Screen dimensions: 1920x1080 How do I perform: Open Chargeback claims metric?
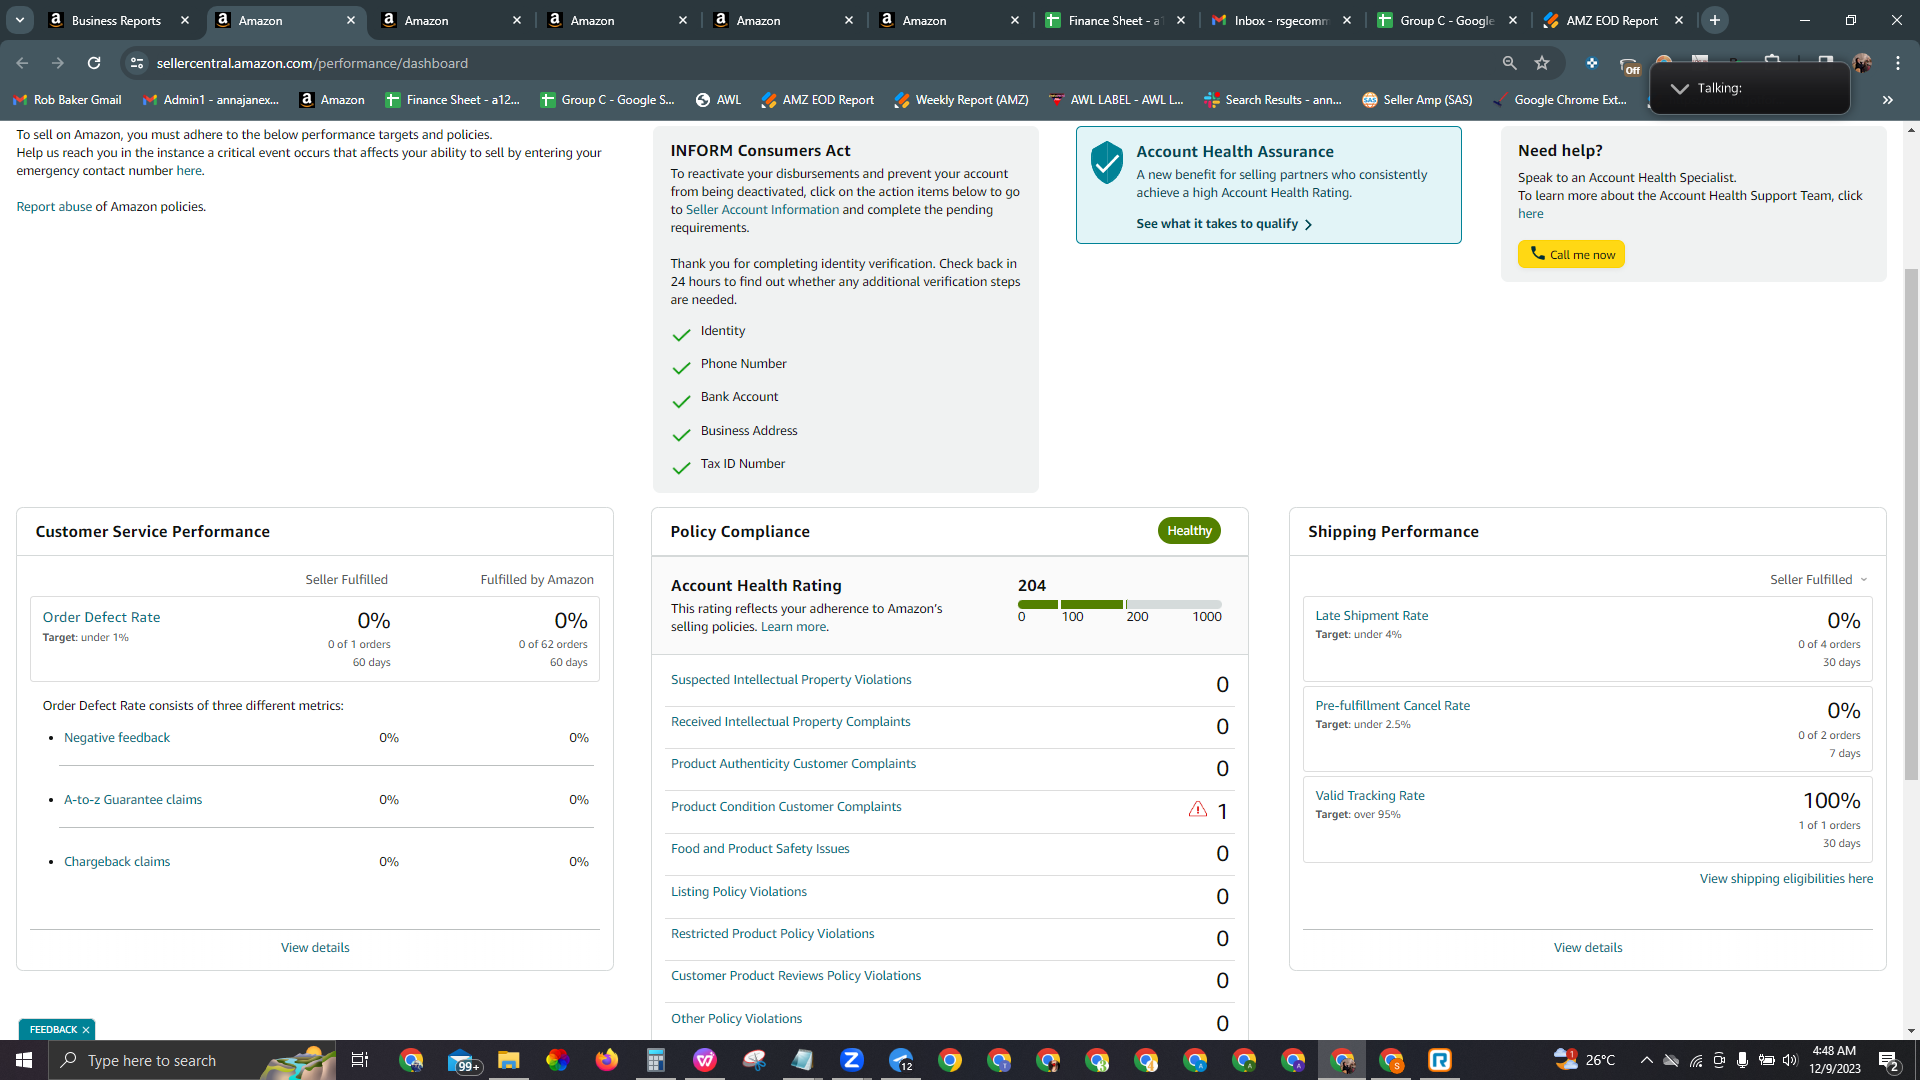click(x=117, y=862)
